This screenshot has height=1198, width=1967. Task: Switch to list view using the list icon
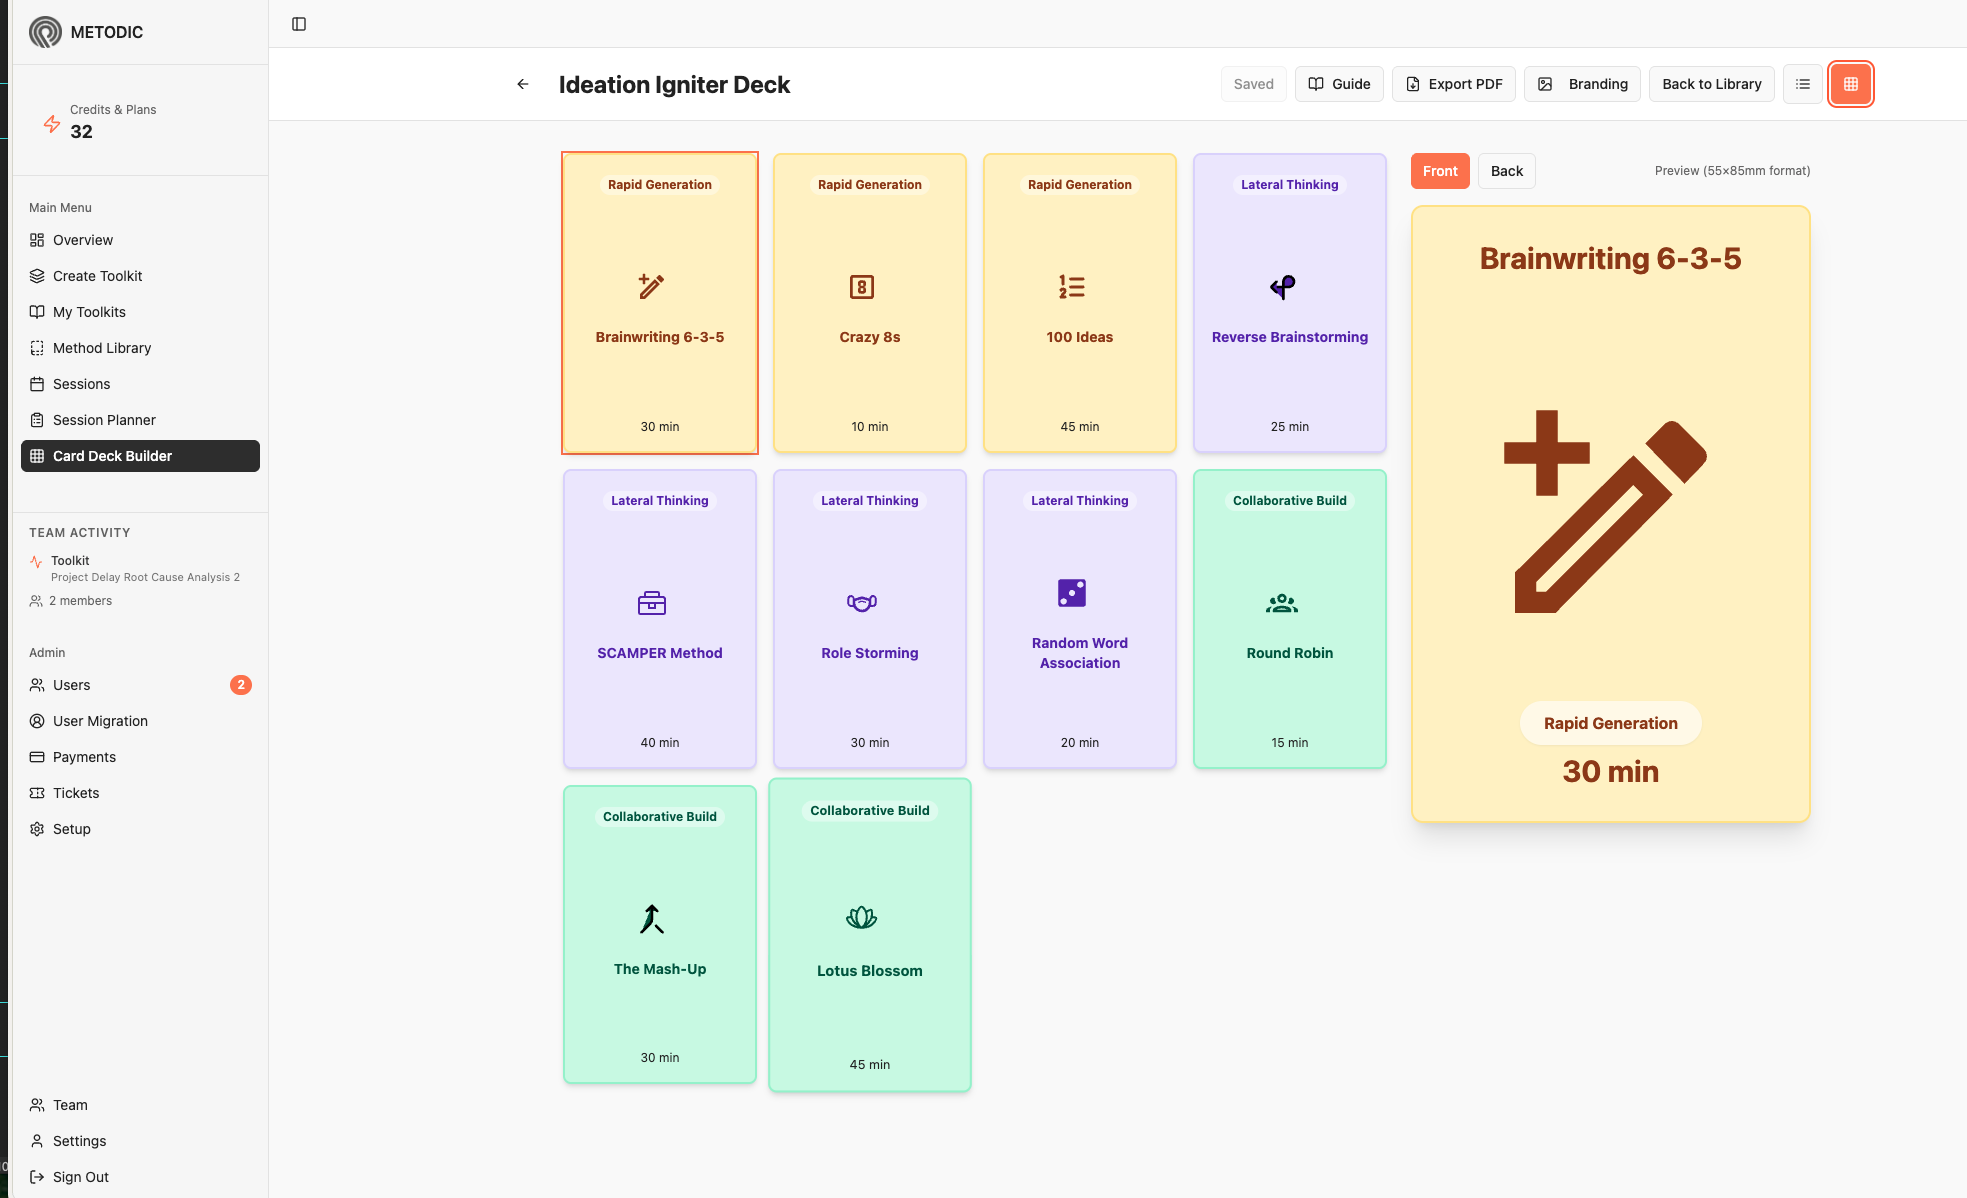click(x=1802, y=84)
